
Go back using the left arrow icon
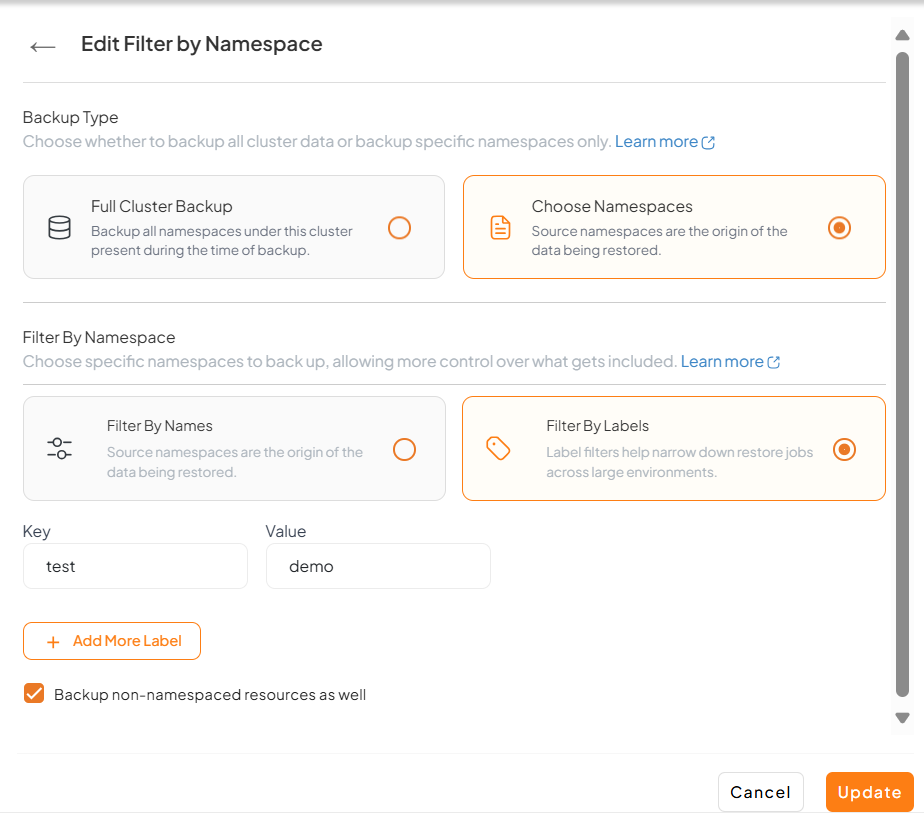(x=42, y=47)
